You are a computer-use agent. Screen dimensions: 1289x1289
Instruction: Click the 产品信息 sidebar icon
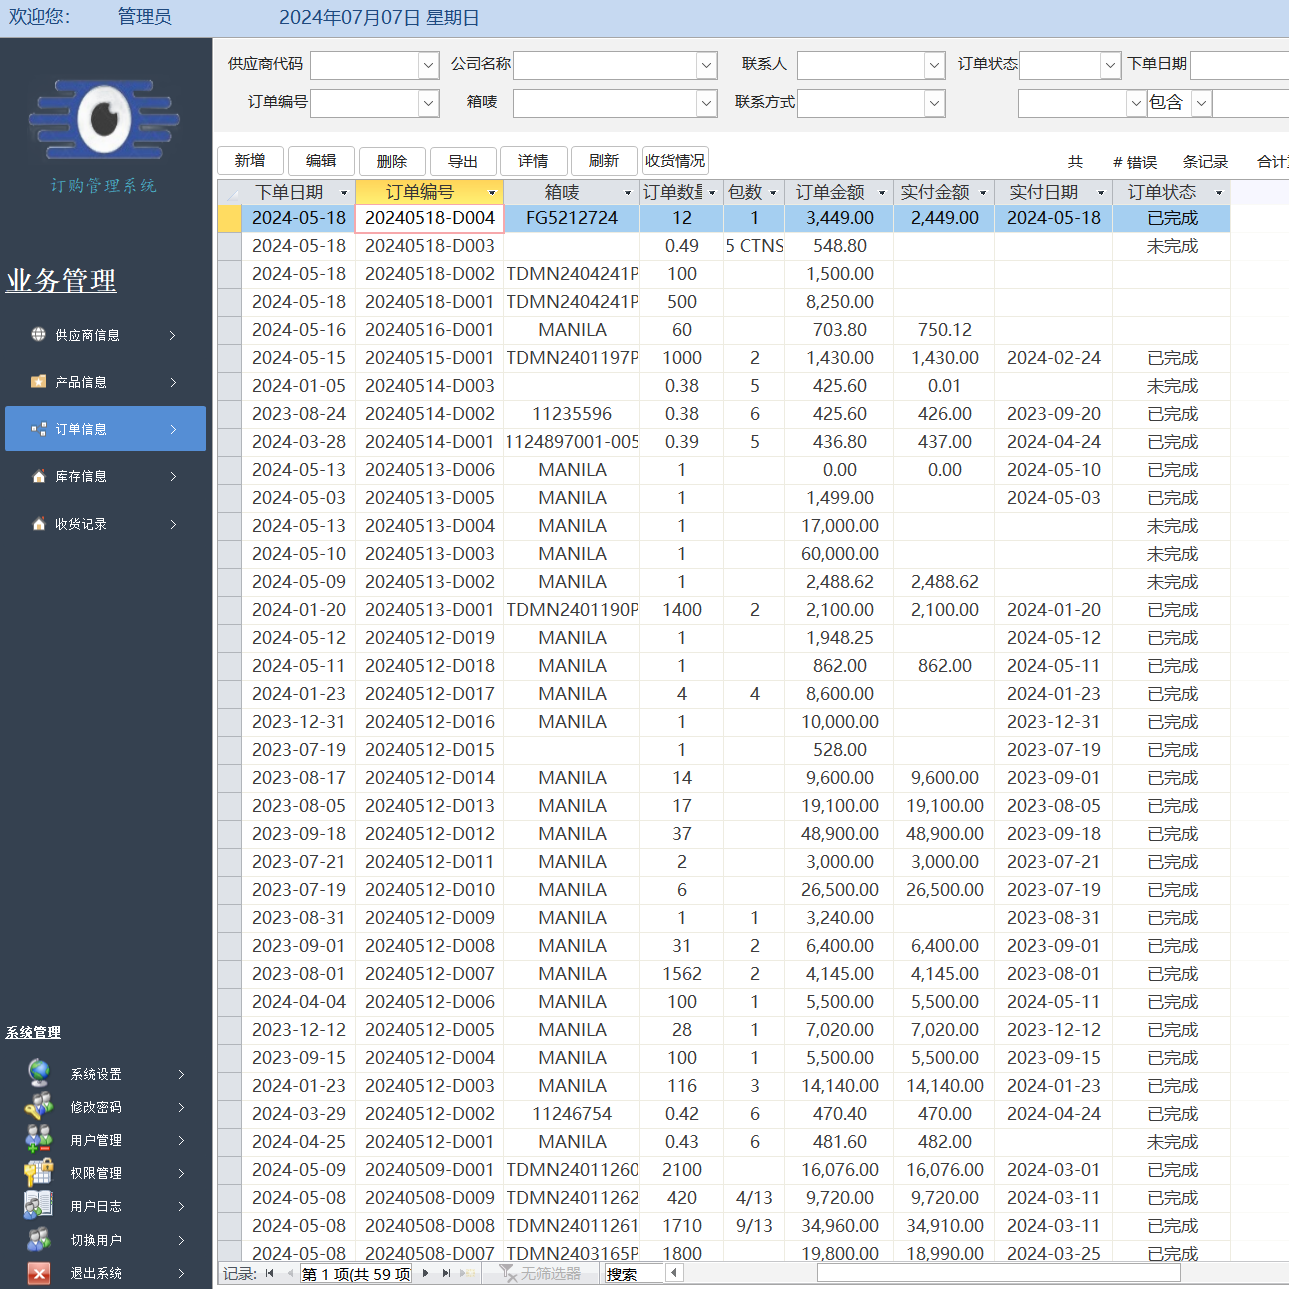38,381
